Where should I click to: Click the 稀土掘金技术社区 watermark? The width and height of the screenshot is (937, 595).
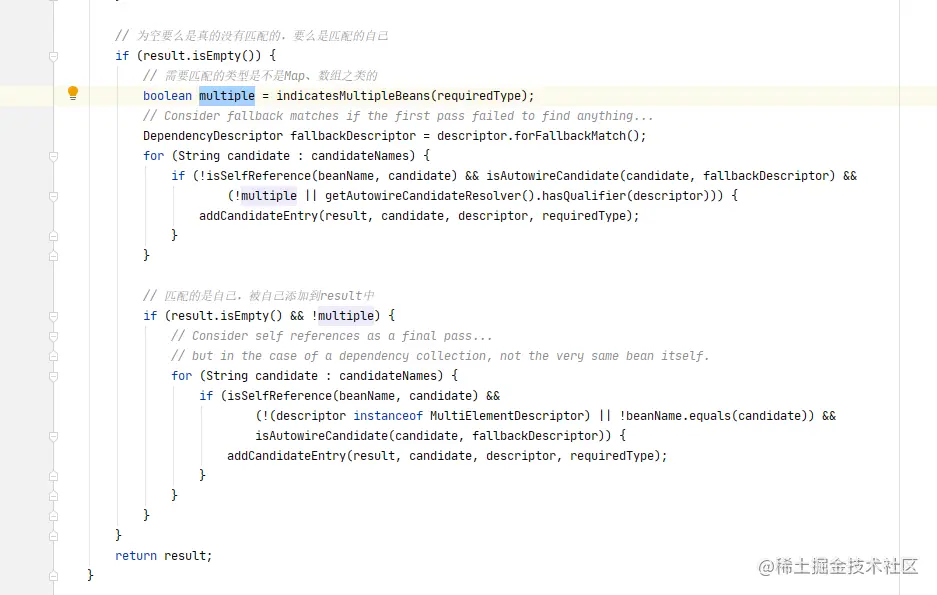838,566
